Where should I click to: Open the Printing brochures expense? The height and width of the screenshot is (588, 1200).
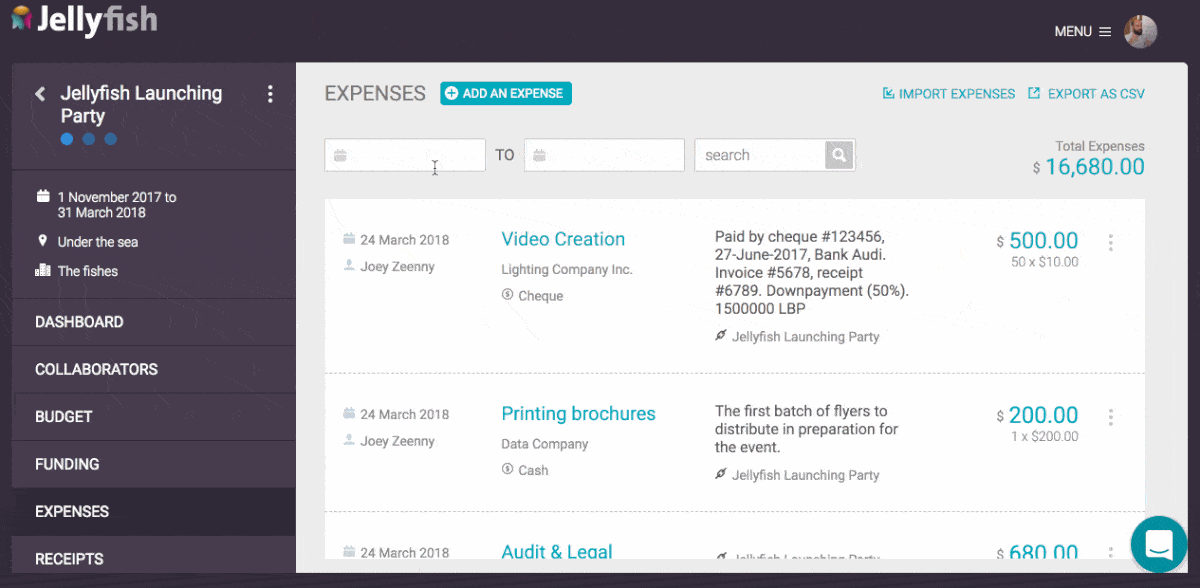pyautogui.click(x=578, y=414)
